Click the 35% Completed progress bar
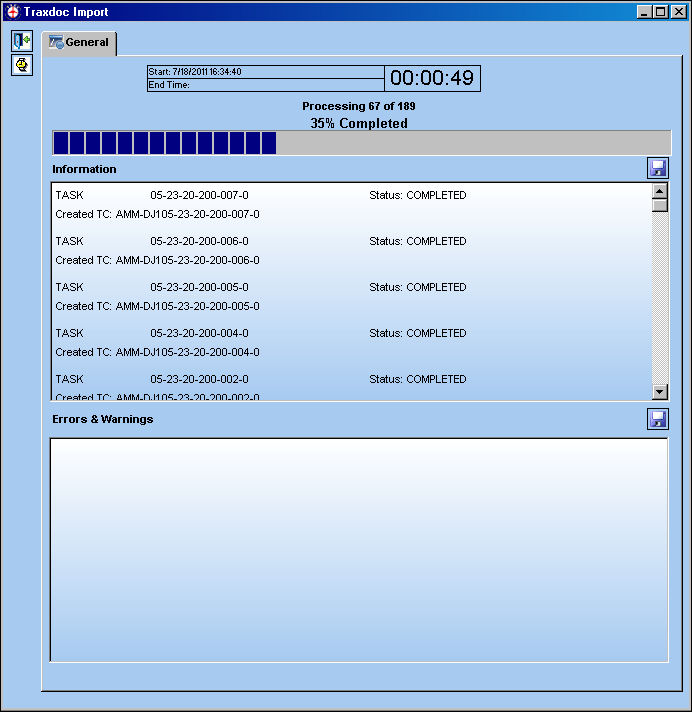Viewport: 692px width, 712px height. [x=361, y=143]
